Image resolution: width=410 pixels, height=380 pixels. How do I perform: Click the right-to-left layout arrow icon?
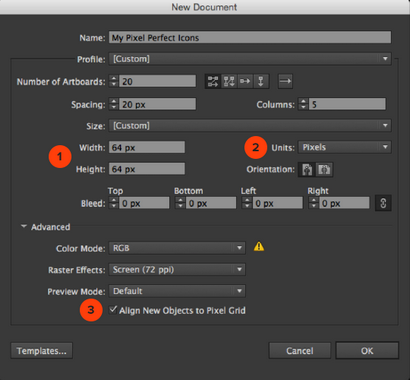tap(285, 81)
